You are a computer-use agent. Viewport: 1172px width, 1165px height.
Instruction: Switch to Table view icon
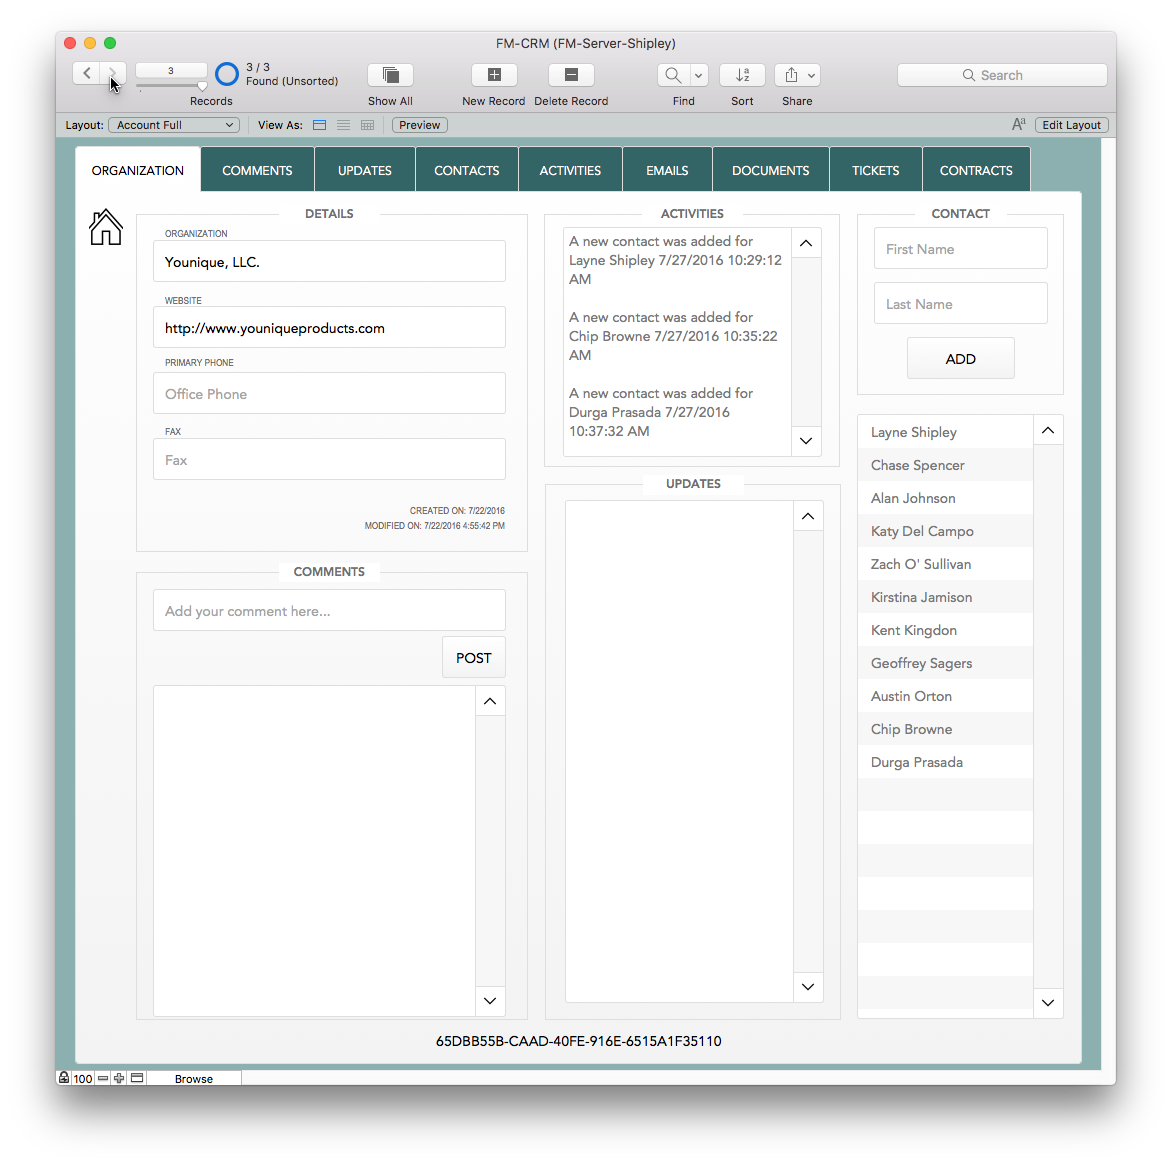(x=367, y=126)
